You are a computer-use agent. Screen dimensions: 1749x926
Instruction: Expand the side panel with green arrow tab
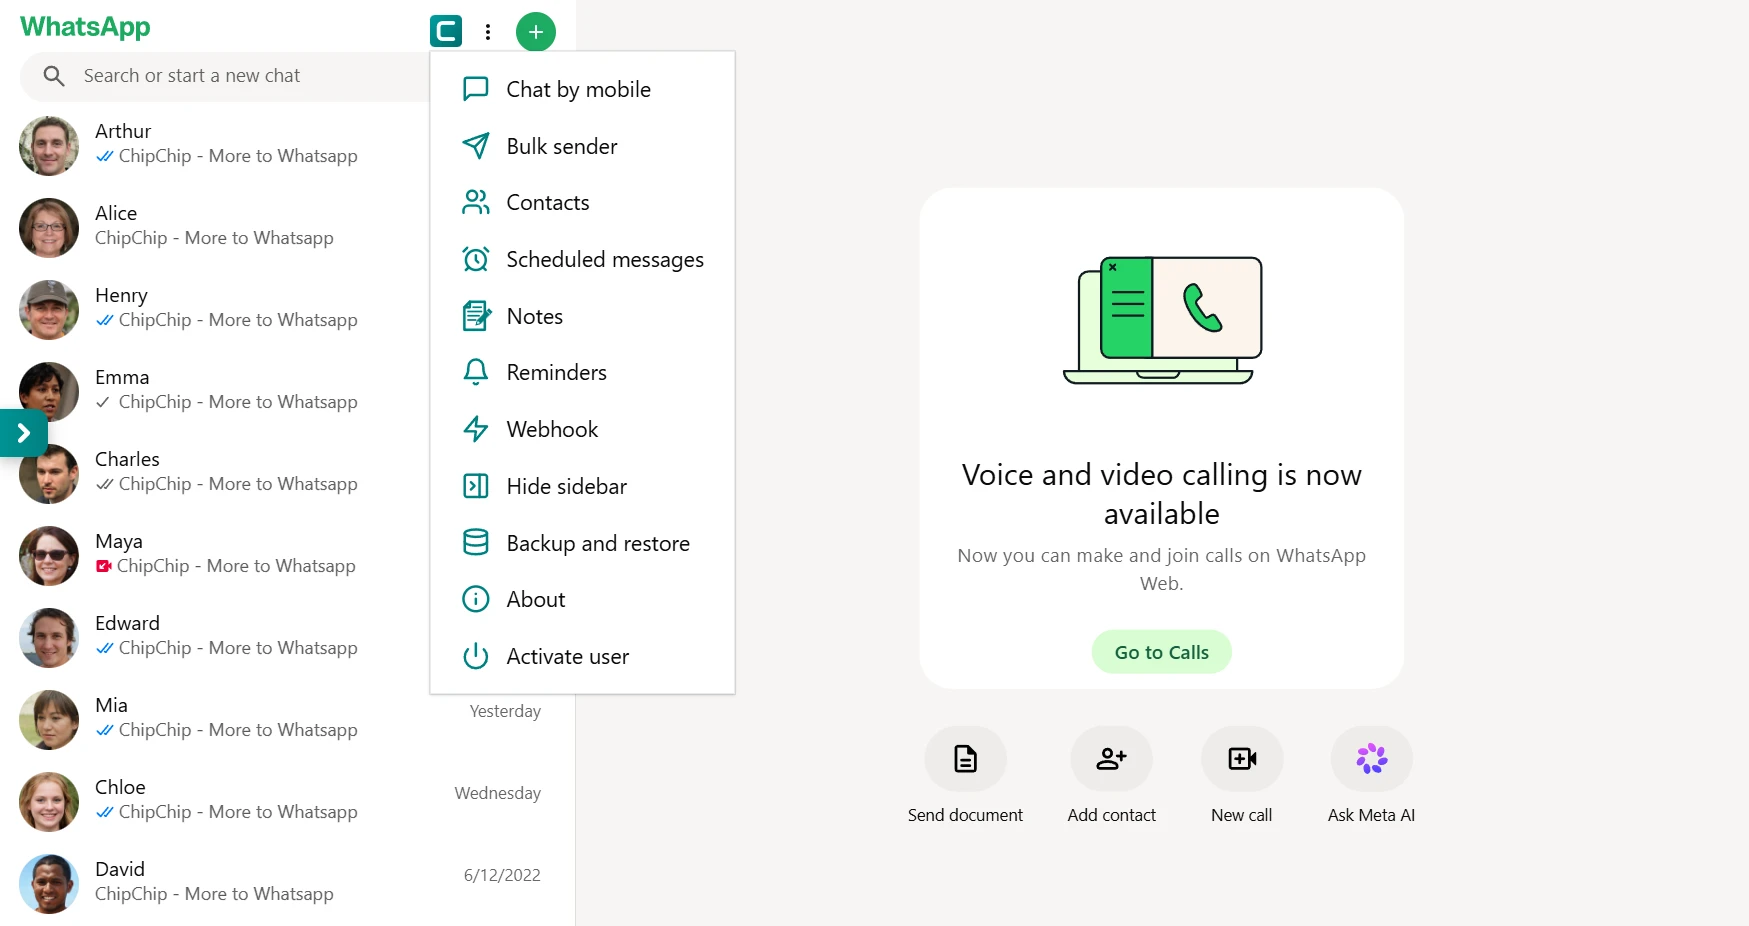point(24,433)
